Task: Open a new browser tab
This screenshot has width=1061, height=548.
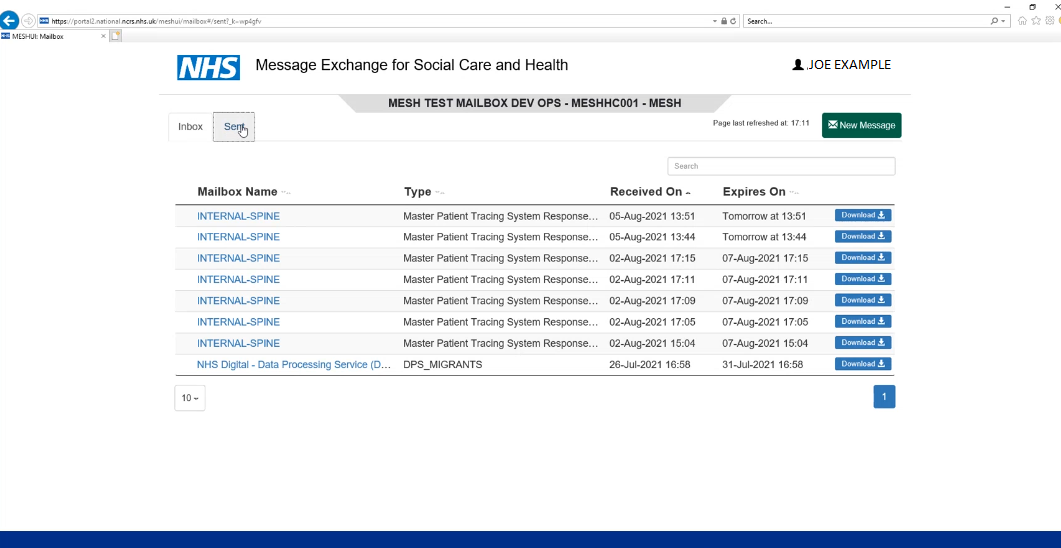Action: [x=116, y=37]
